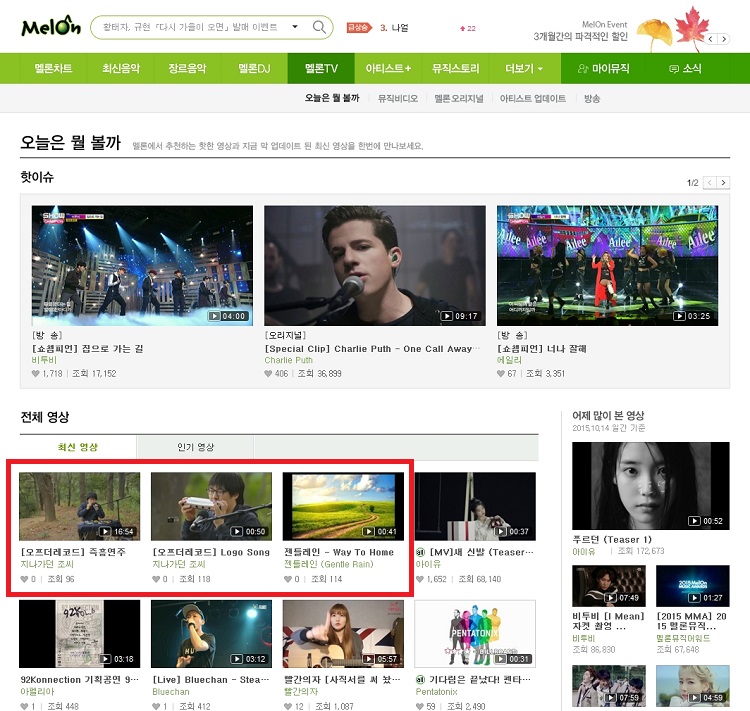Select 멜론오리지널 submenu

pyautogui.click(x=459, y=99)
